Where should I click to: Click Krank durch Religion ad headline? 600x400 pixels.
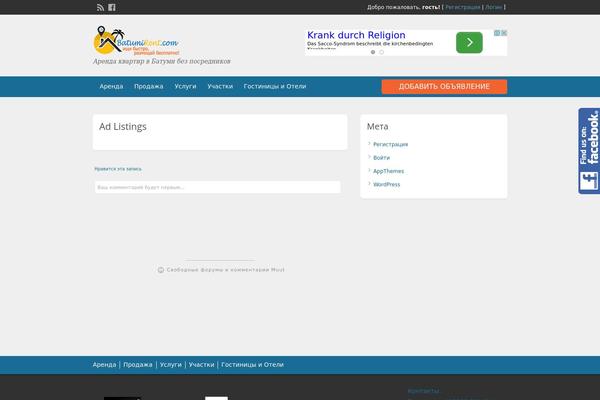pyautogui.click(x=356, y=35)
